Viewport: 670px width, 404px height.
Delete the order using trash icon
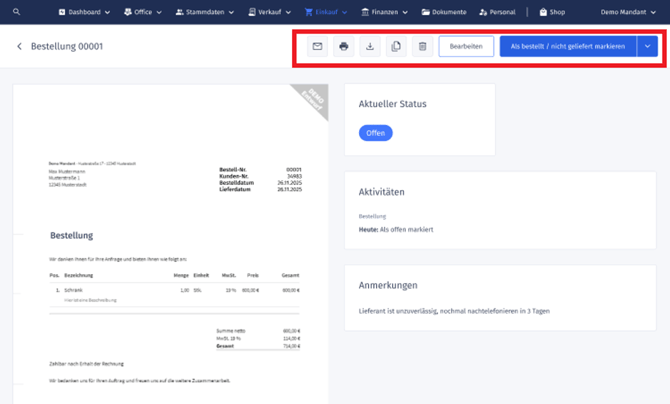(422, 47)
